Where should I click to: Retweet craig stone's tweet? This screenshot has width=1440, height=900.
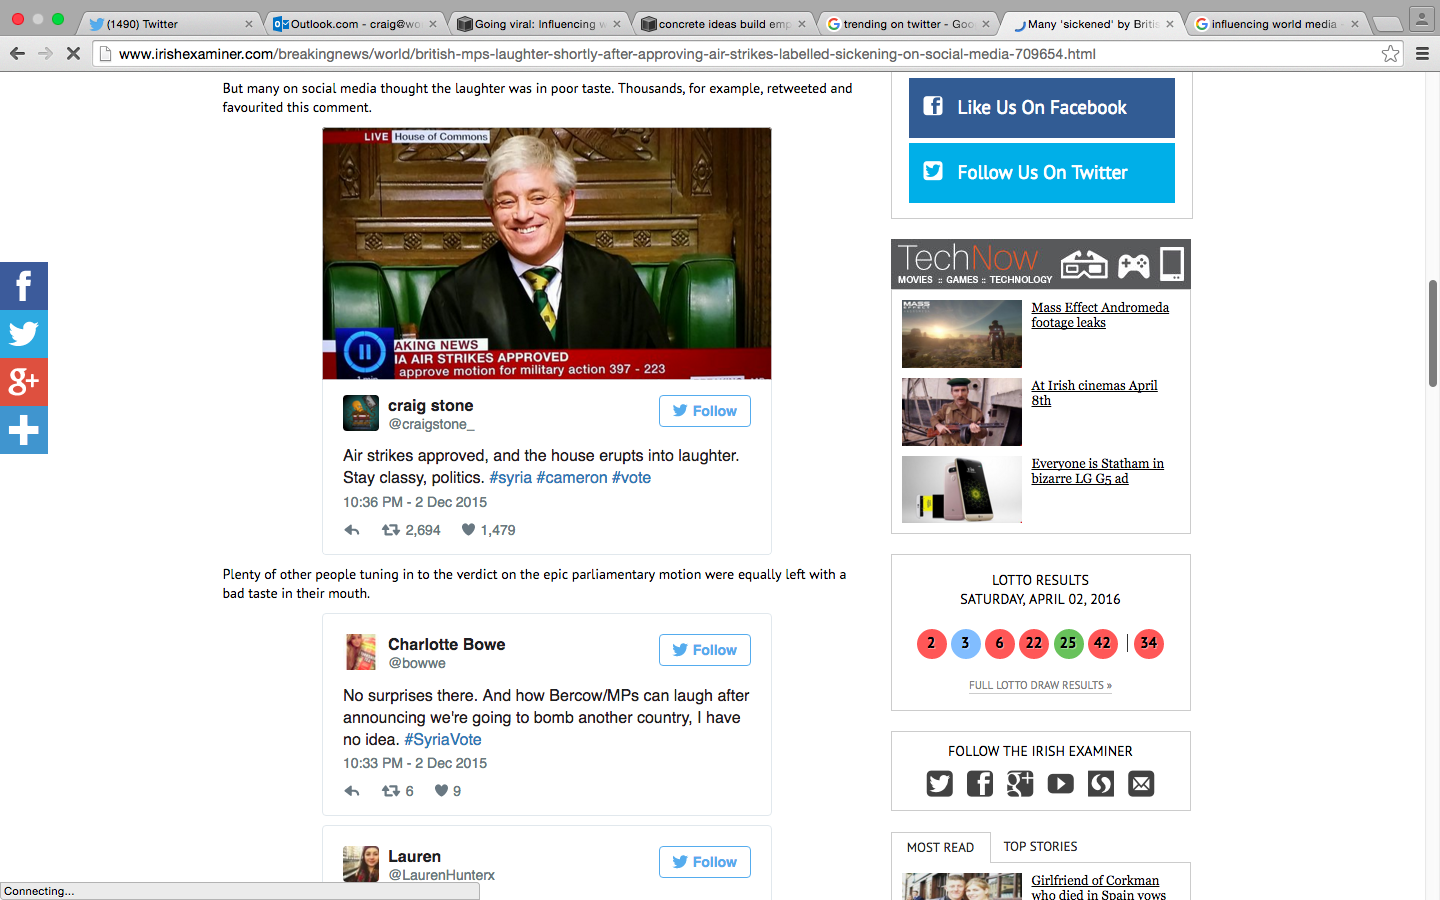coord(391,530)
